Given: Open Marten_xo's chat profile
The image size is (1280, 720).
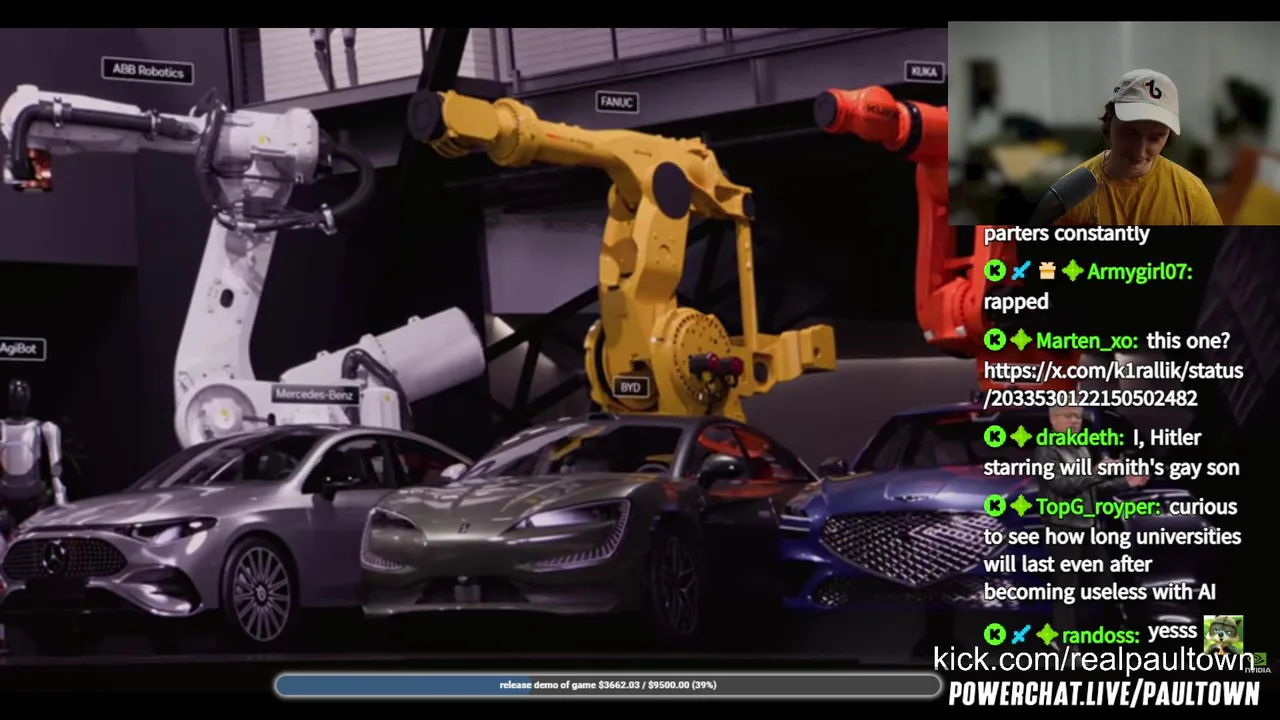Looking at the screenshot, I should point(1086,341).
